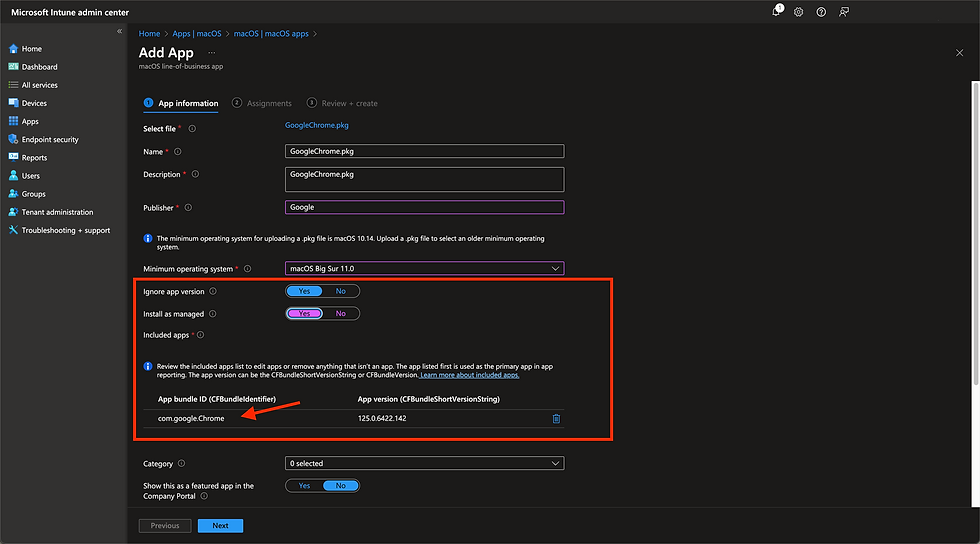
Task: Show info for Minimum operating system
Action: point(248,269)
